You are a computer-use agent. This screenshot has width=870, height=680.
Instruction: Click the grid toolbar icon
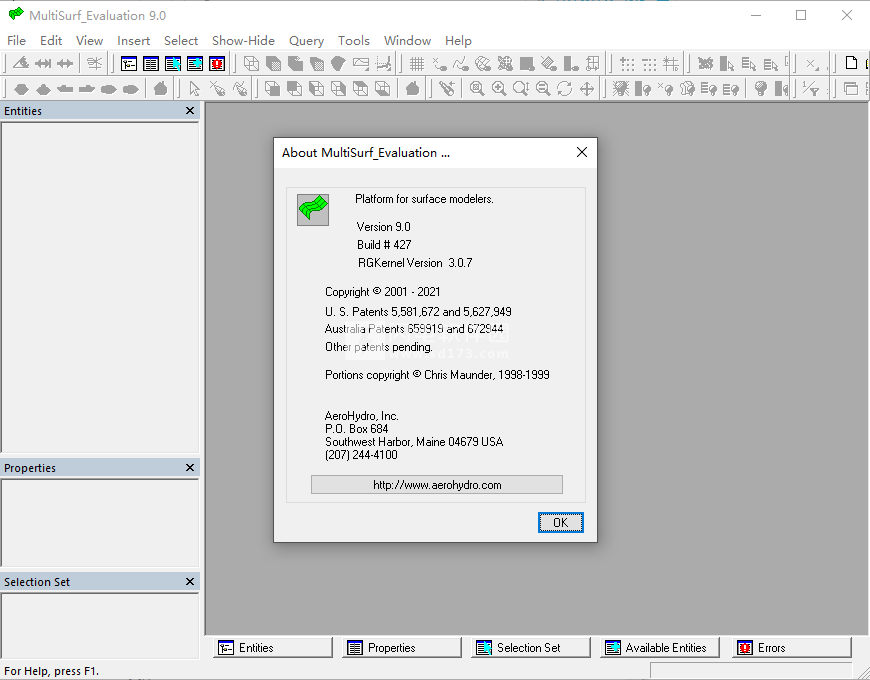417,64
